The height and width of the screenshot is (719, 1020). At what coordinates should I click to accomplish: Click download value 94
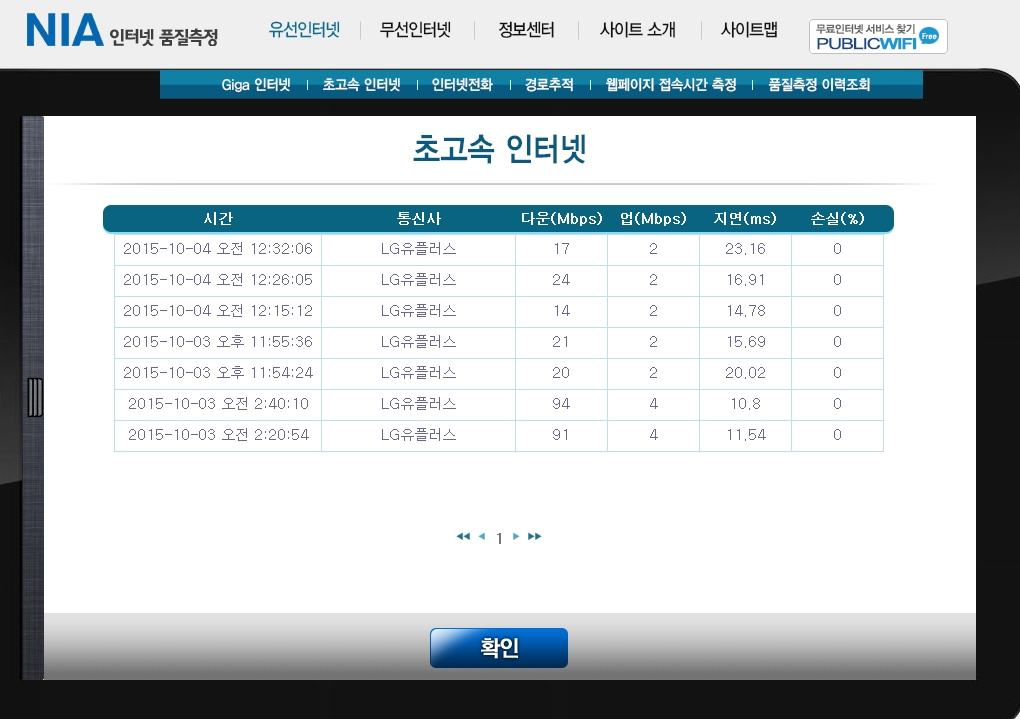(x=561, y=404)
